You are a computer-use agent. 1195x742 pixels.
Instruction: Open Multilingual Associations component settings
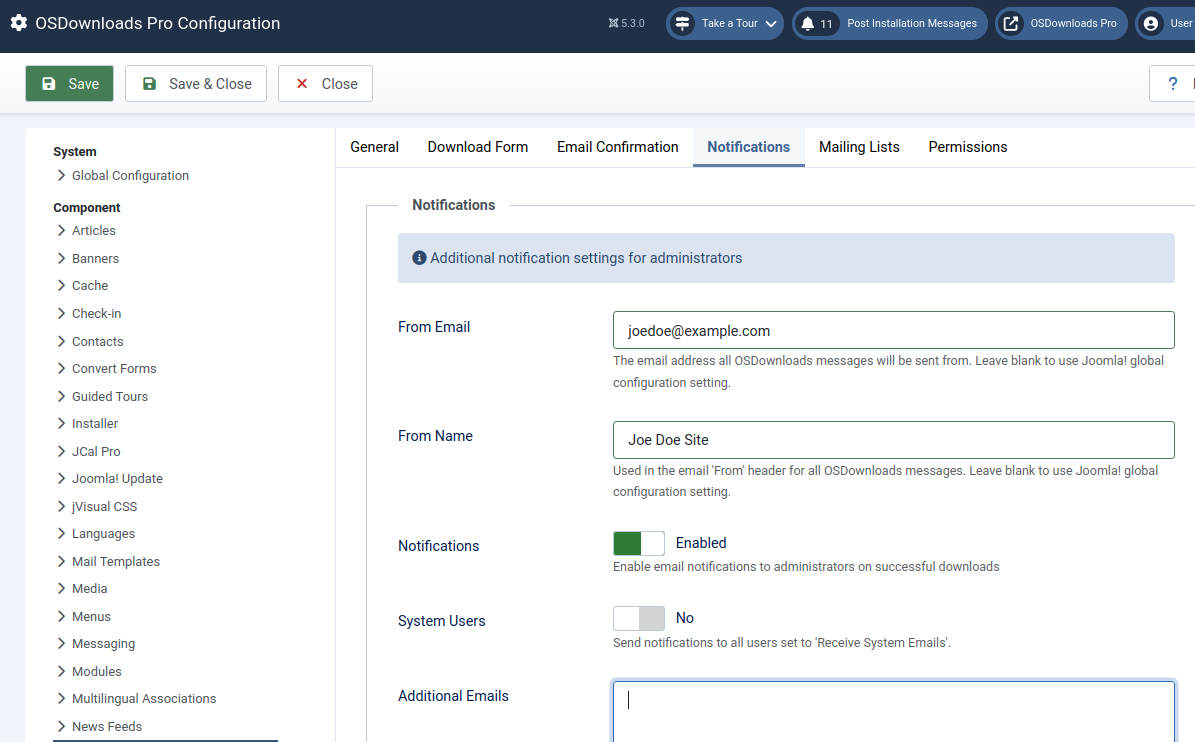click(x=144, y=699)
